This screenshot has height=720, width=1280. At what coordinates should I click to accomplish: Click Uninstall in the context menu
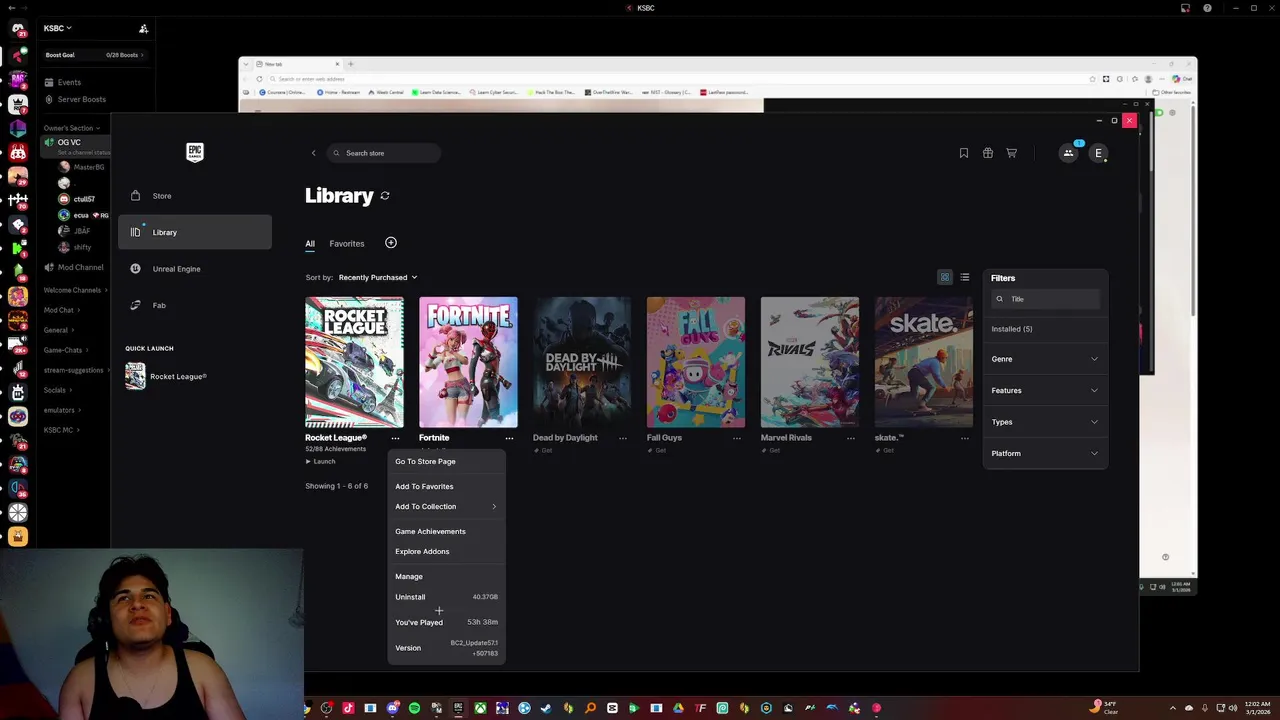tap(446, 597)
